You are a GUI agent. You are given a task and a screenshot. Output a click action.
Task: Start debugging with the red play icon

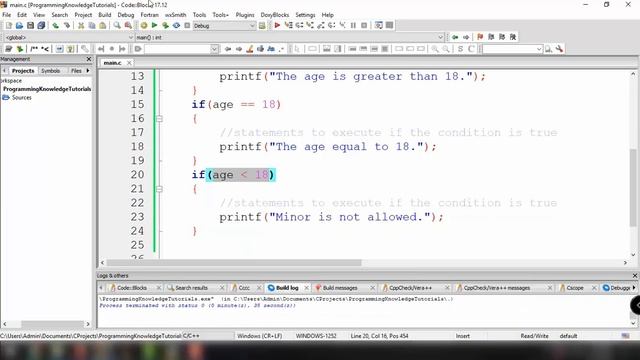[277, 25]
